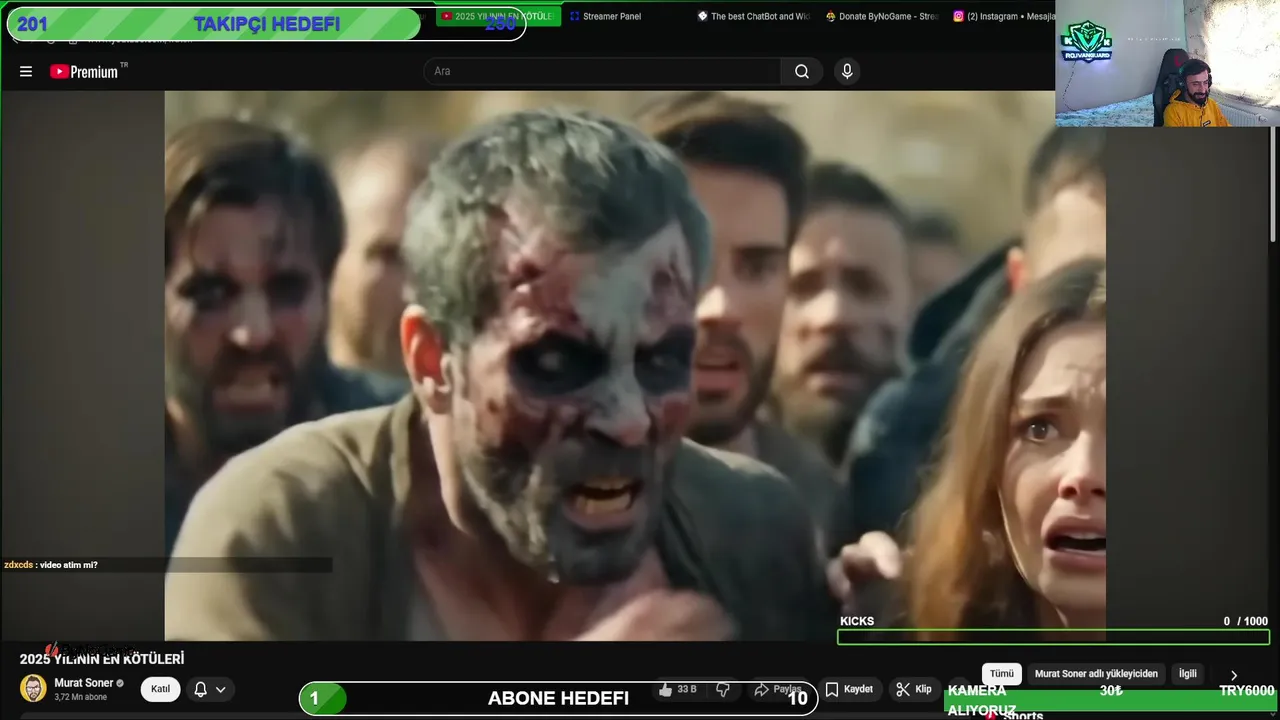Click the video title '2025 YILININ EN KÖTÜLERİ'

point(102,659)
